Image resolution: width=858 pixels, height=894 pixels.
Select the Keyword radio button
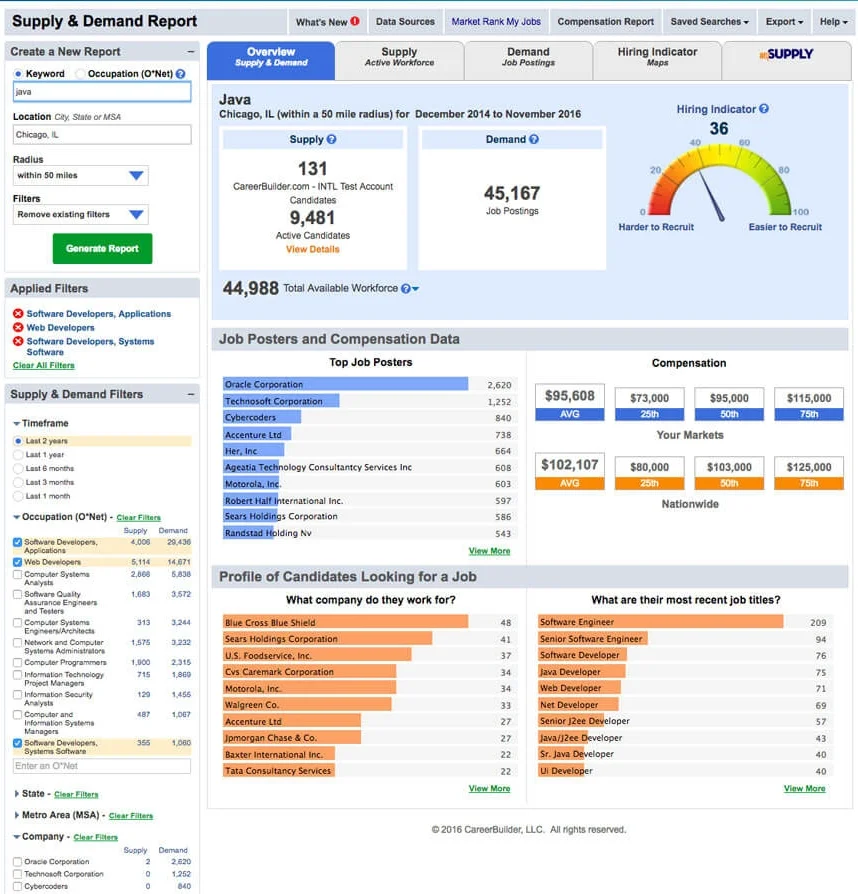pyautogui.click(x=18, y=74)
